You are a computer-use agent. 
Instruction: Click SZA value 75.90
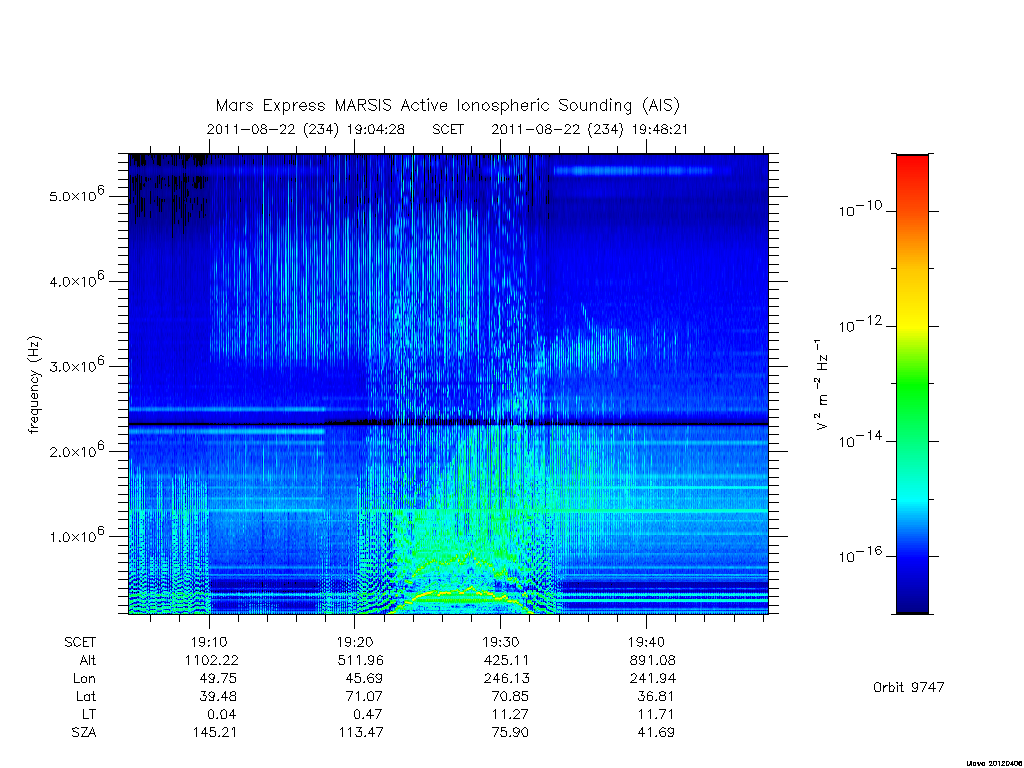point(510,733)
